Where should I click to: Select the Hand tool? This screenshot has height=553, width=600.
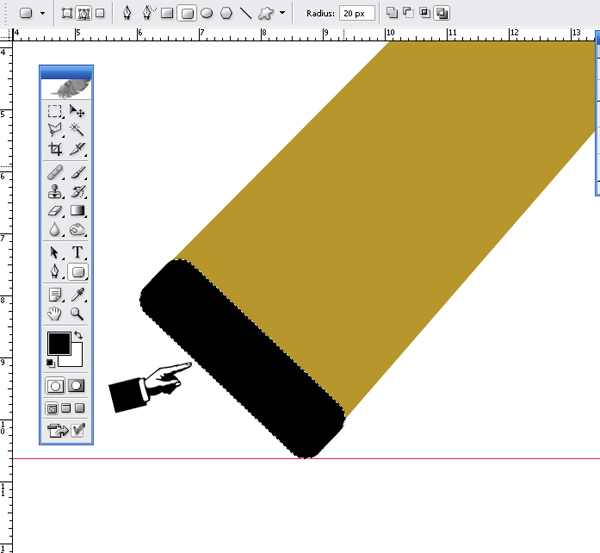[x=55, y=314]
